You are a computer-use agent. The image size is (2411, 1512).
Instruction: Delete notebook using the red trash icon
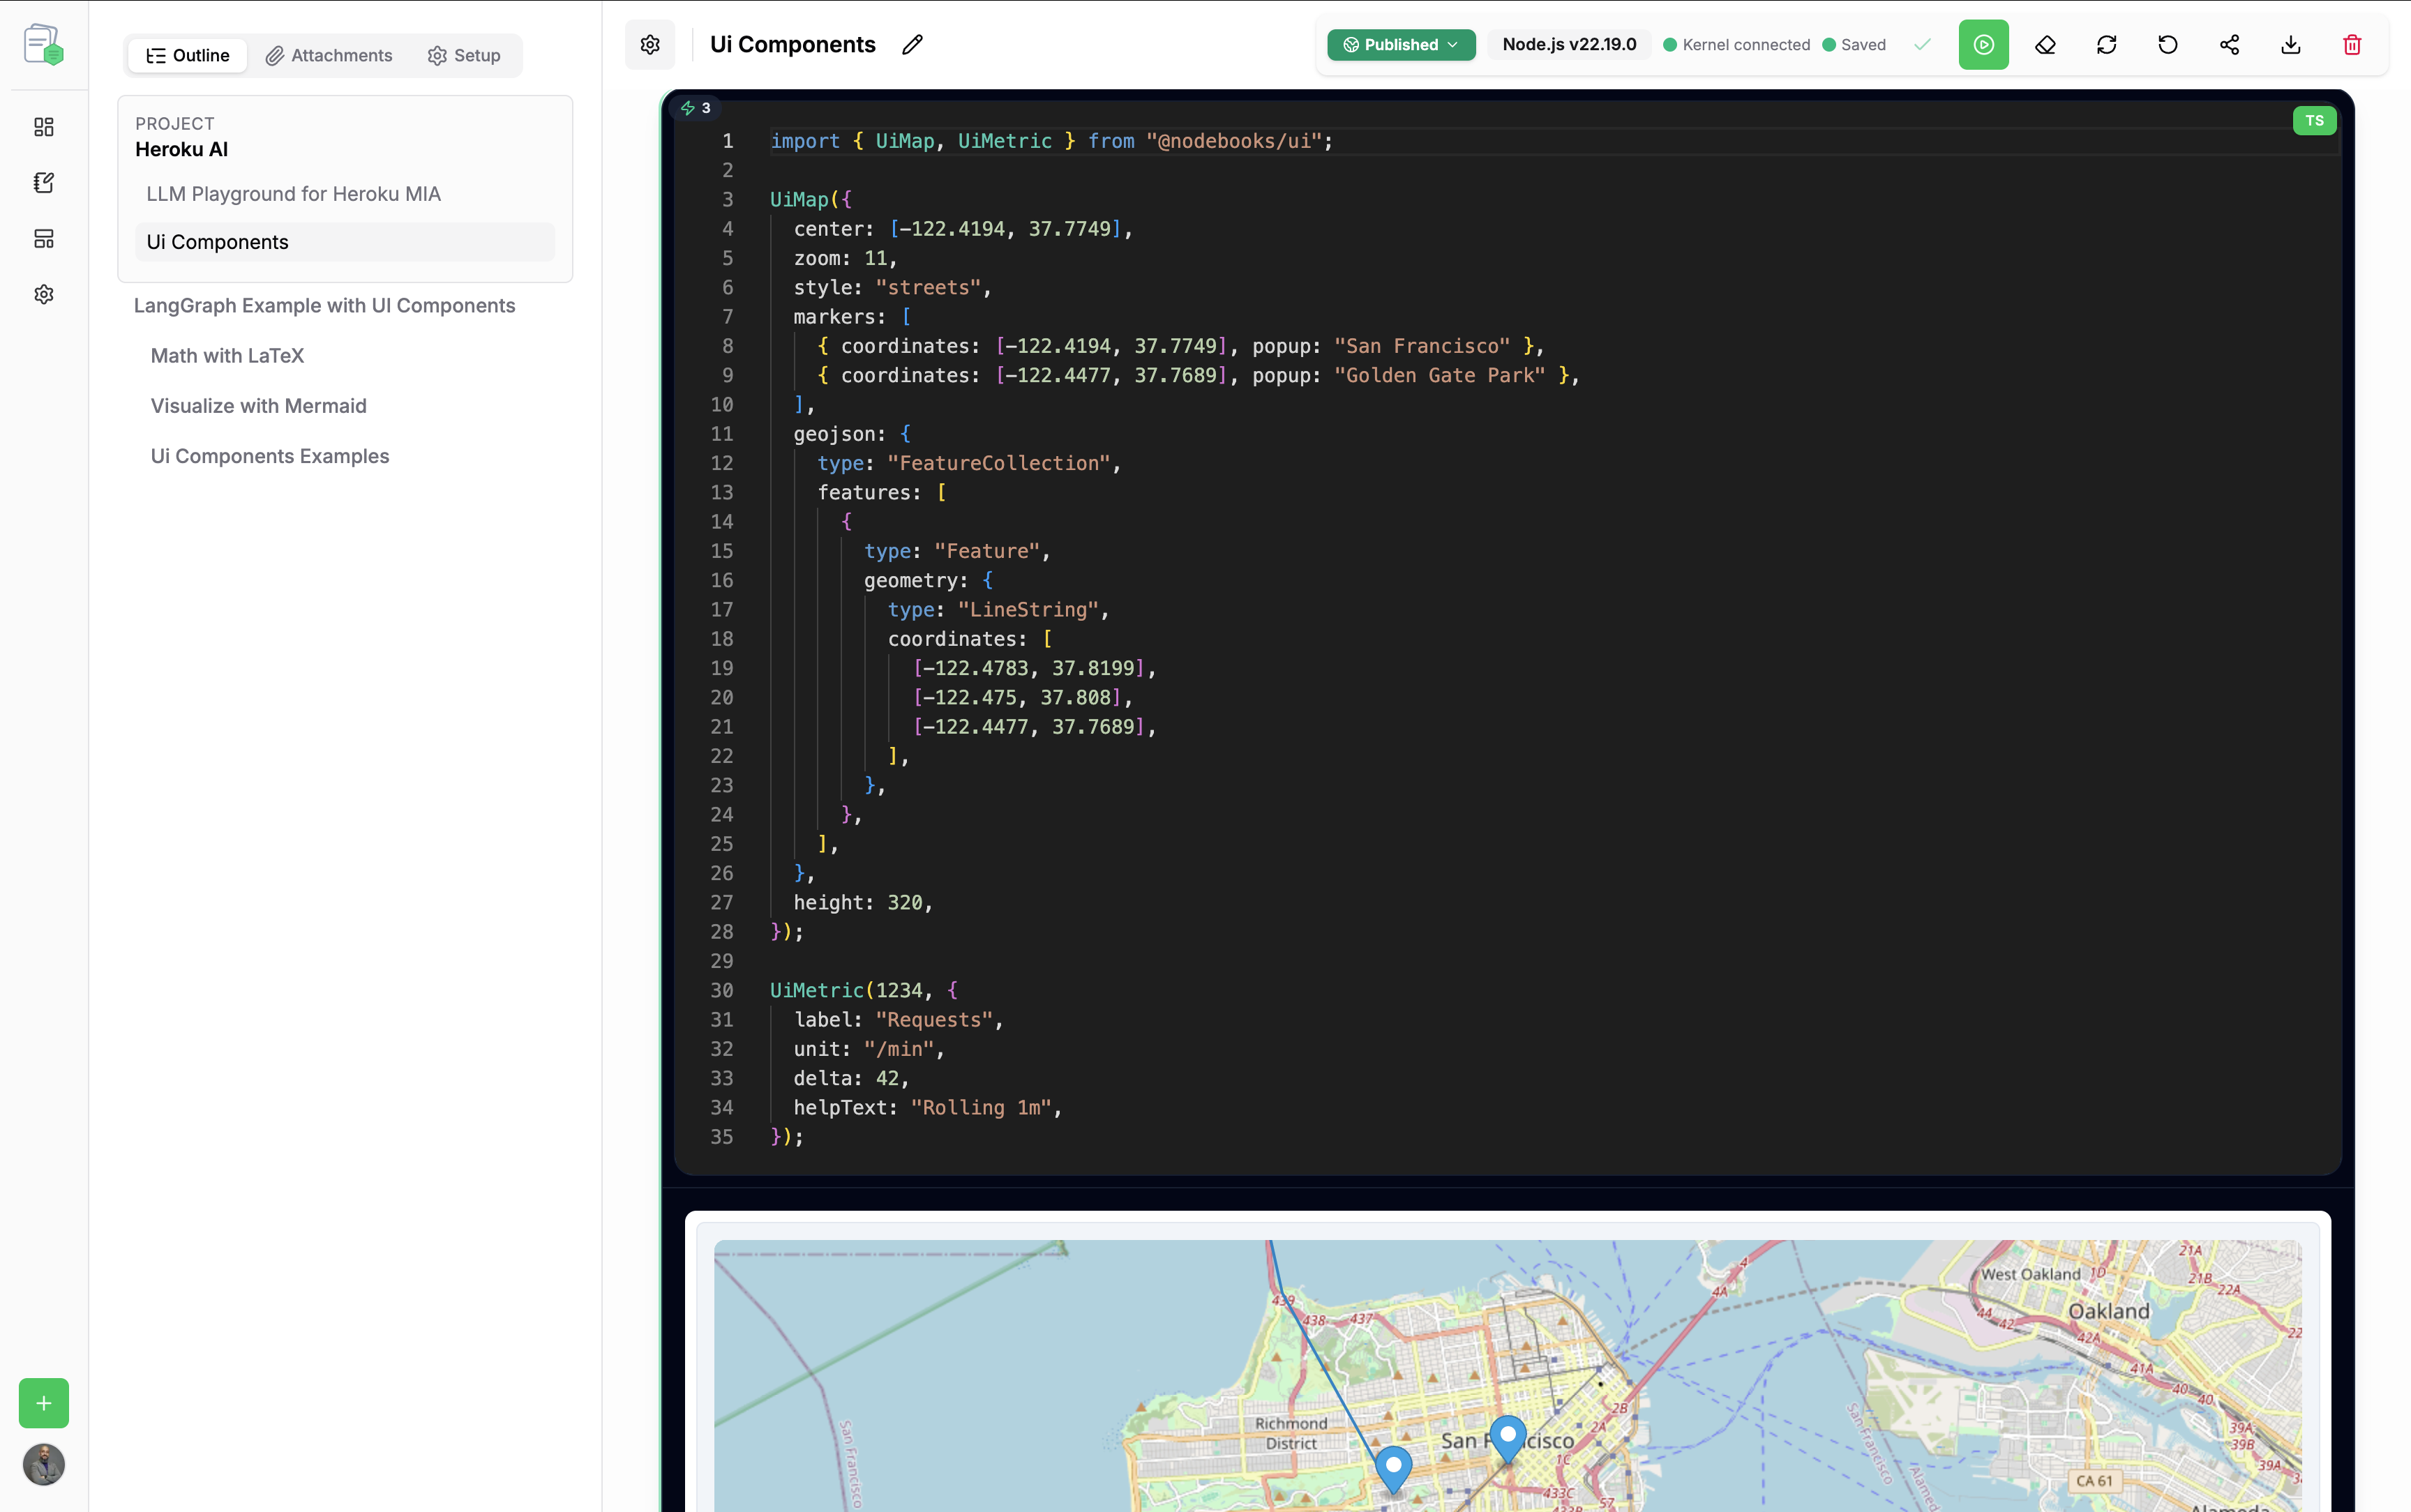coord(2352,44)
